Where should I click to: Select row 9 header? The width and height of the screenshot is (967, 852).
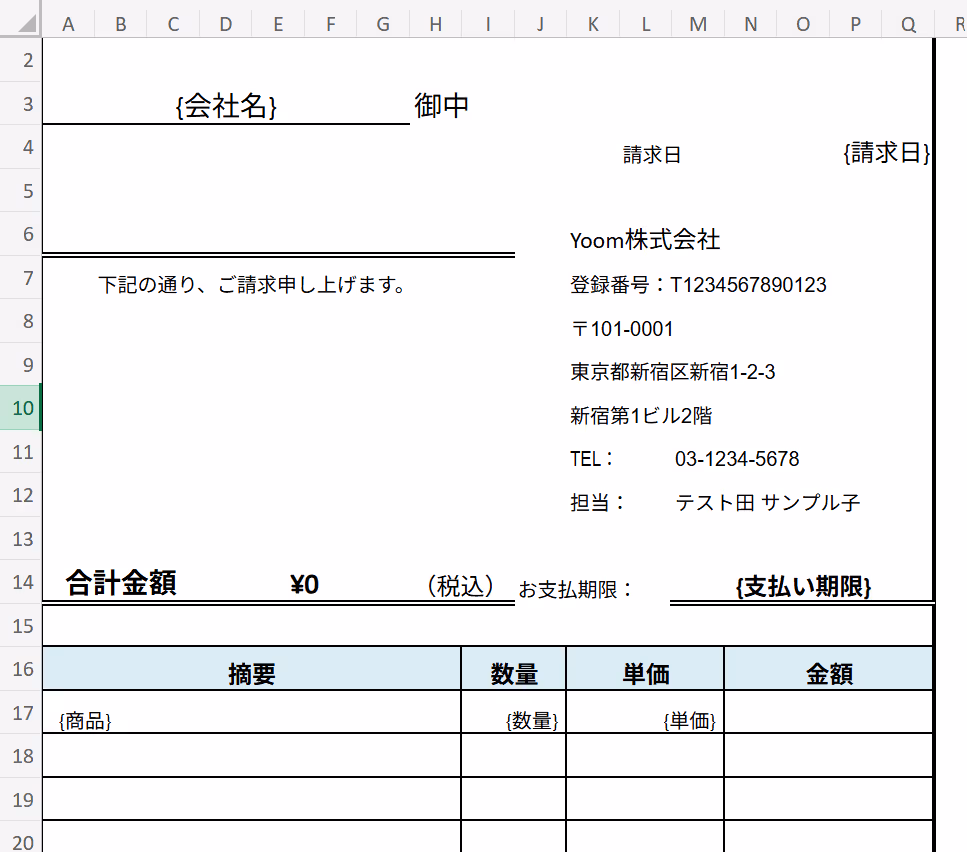coord(21,364)
